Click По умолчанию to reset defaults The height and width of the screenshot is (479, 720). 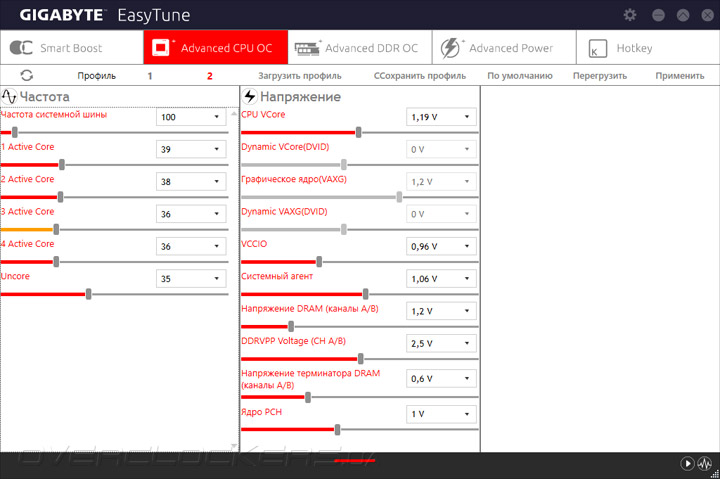[x=520, y=76]
